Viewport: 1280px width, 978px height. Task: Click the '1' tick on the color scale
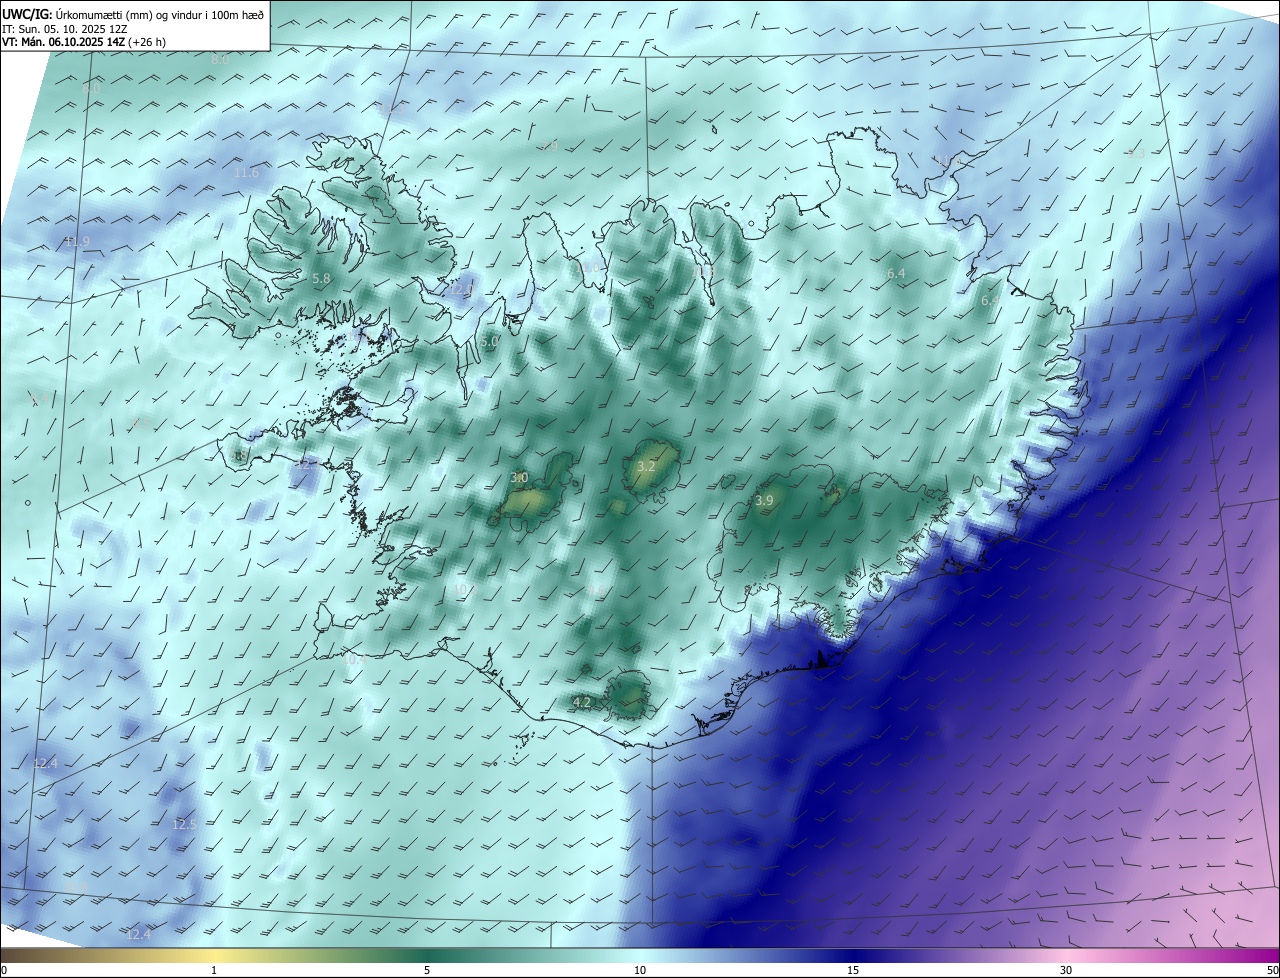[214, 970]
